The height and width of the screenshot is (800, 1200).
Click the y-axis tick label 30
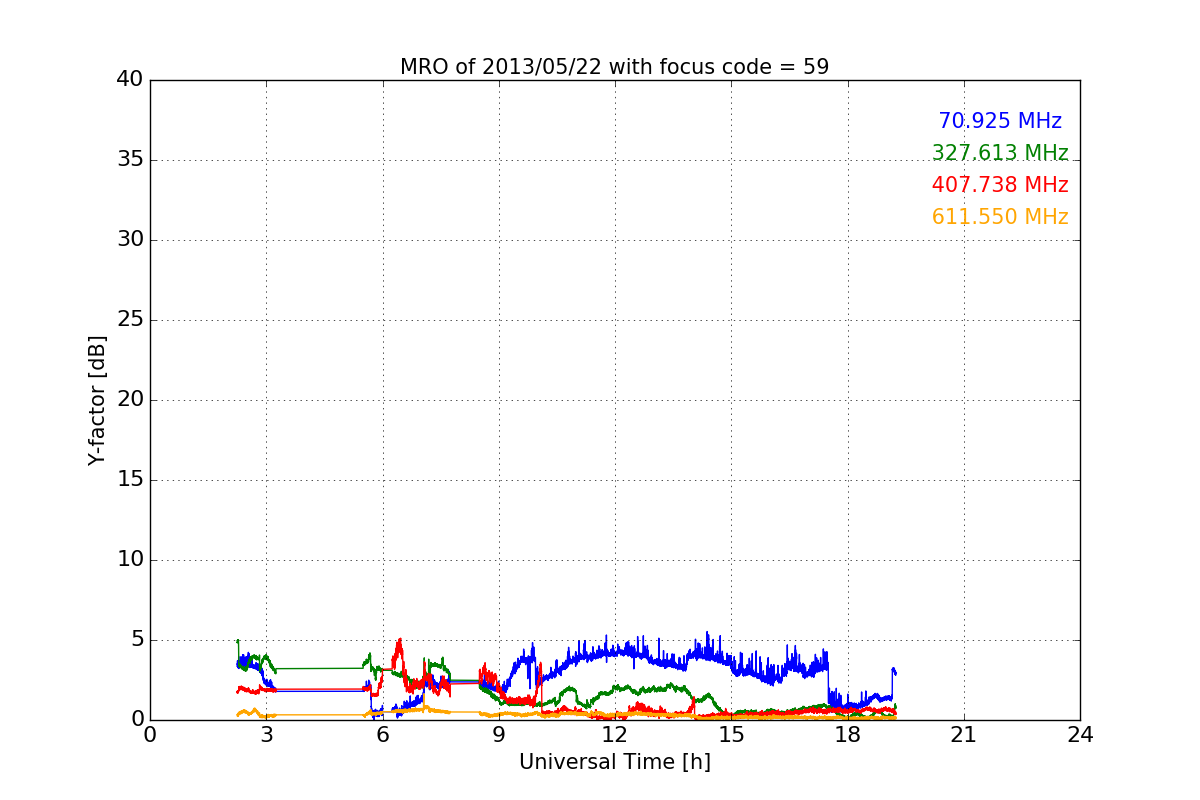pos(130,240)
